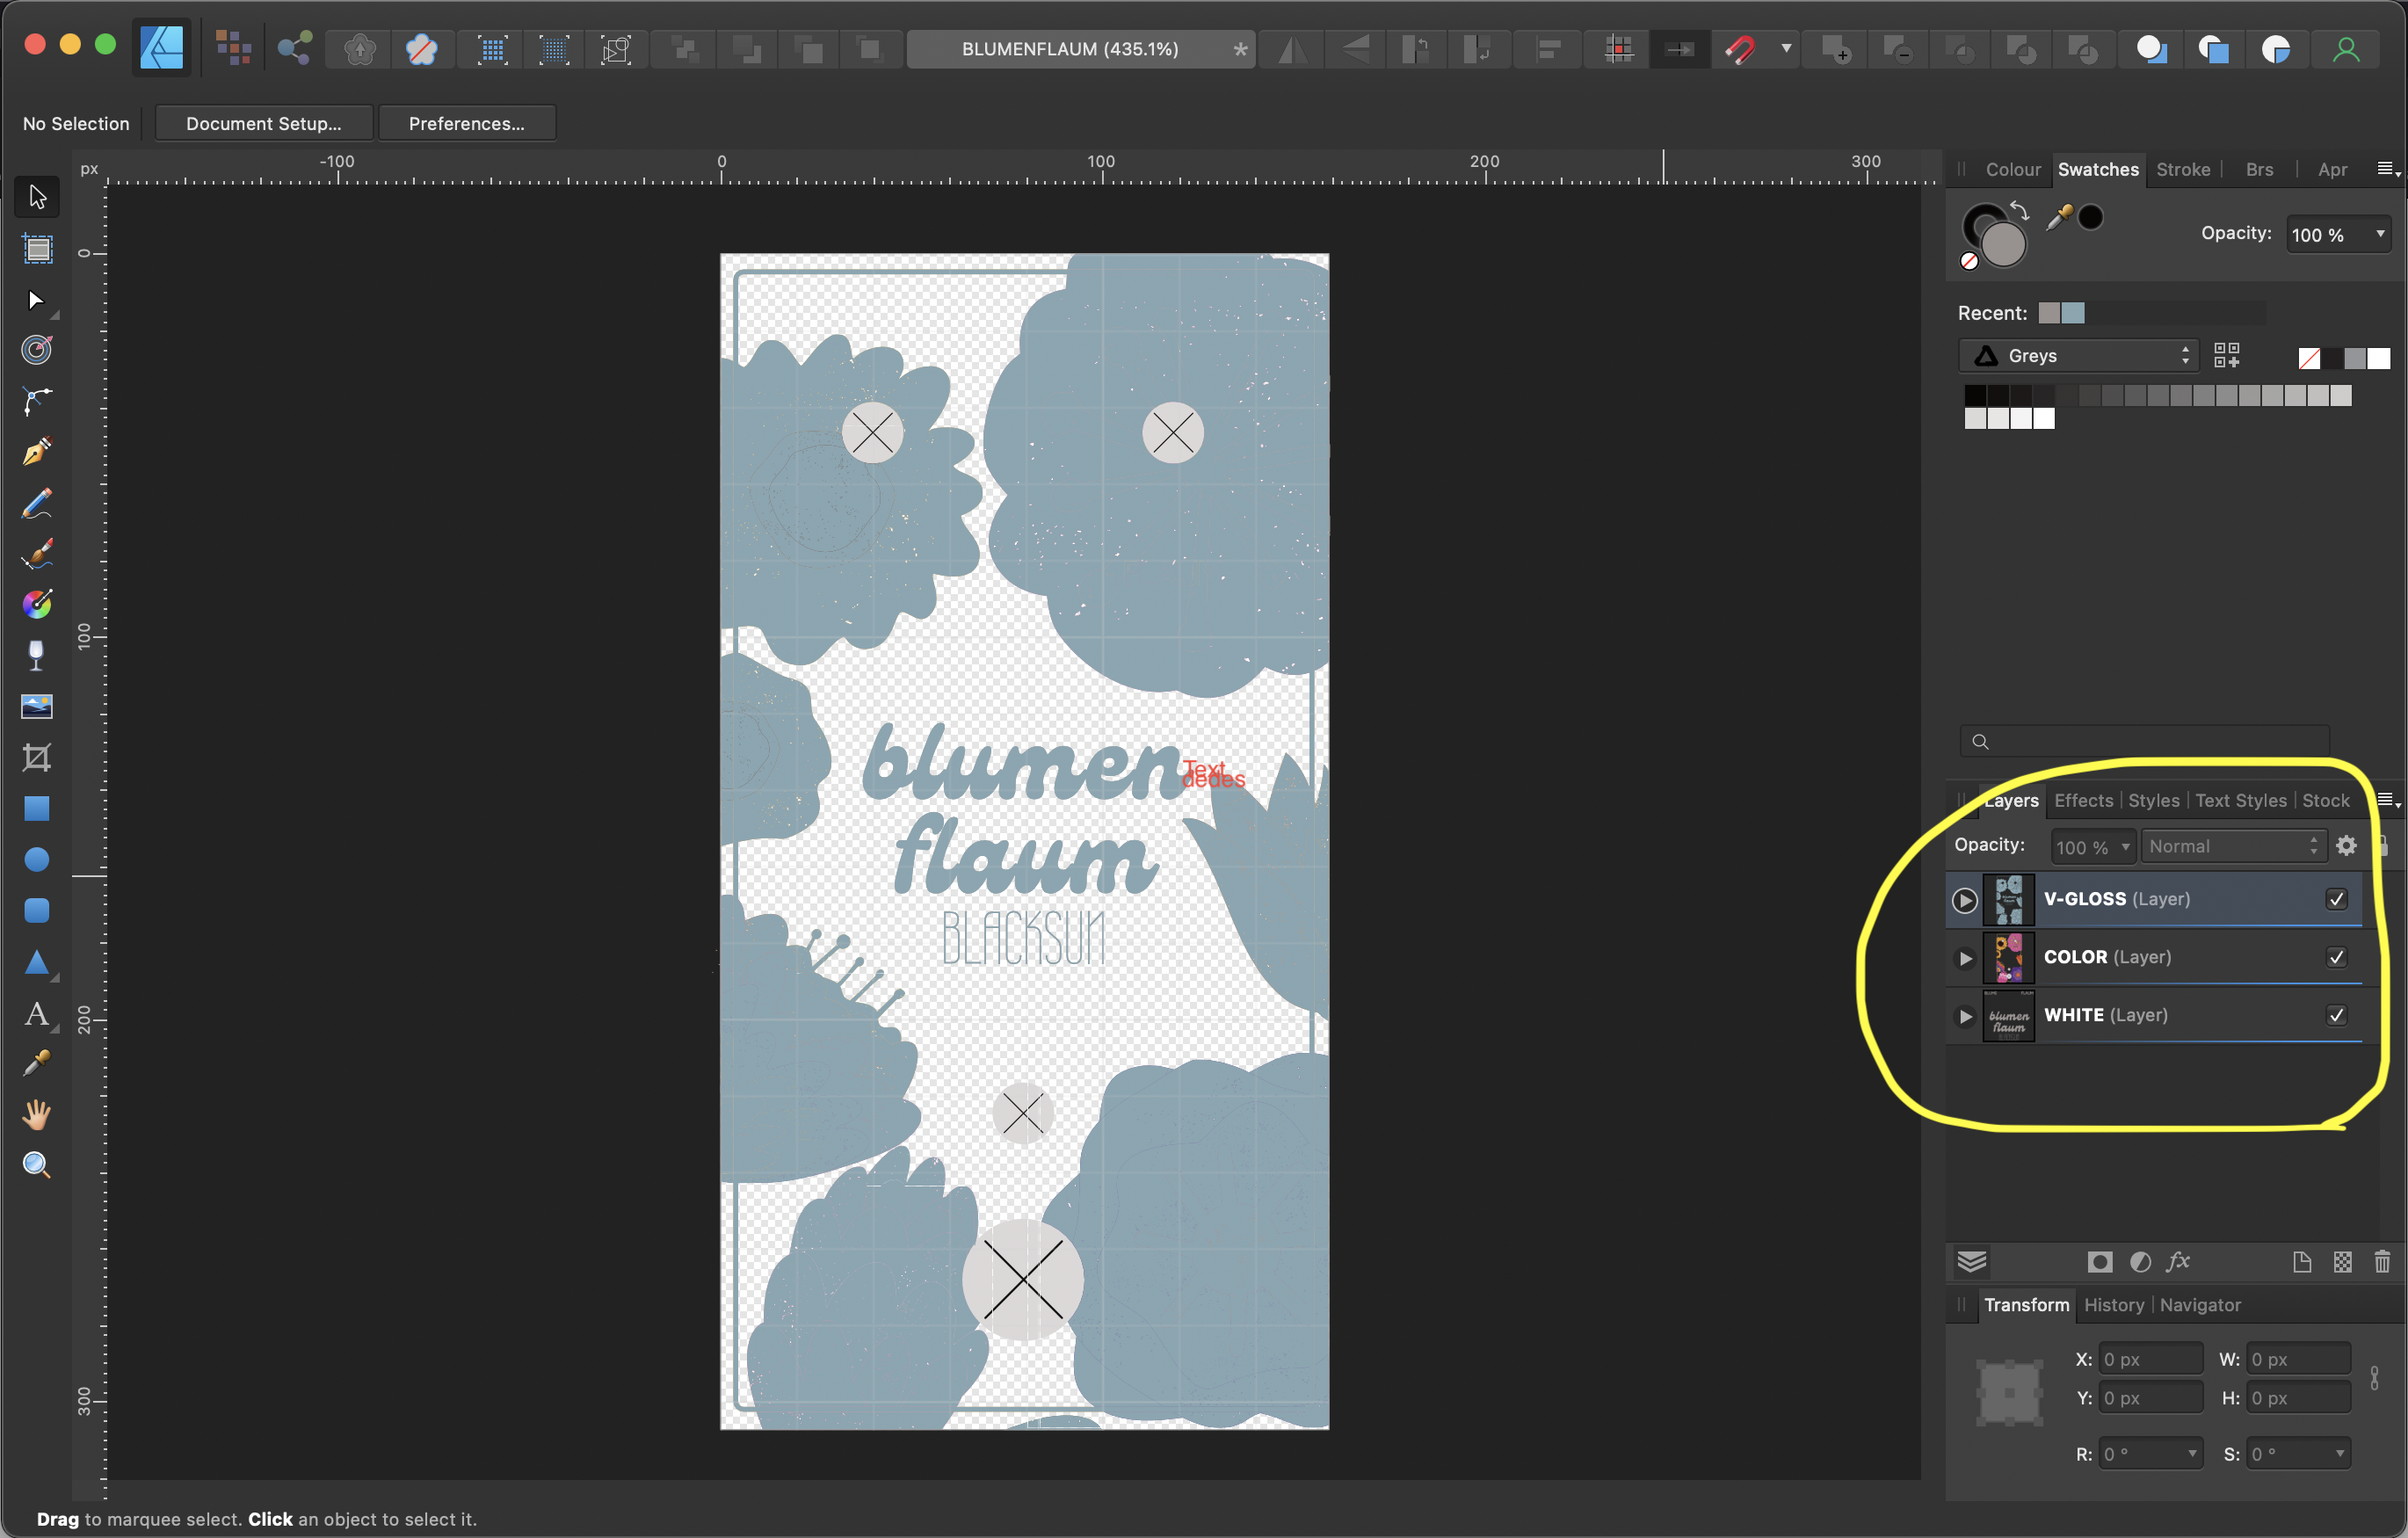Select the Ellipse shape tool
The image size is (2408, 1538).
37,860
